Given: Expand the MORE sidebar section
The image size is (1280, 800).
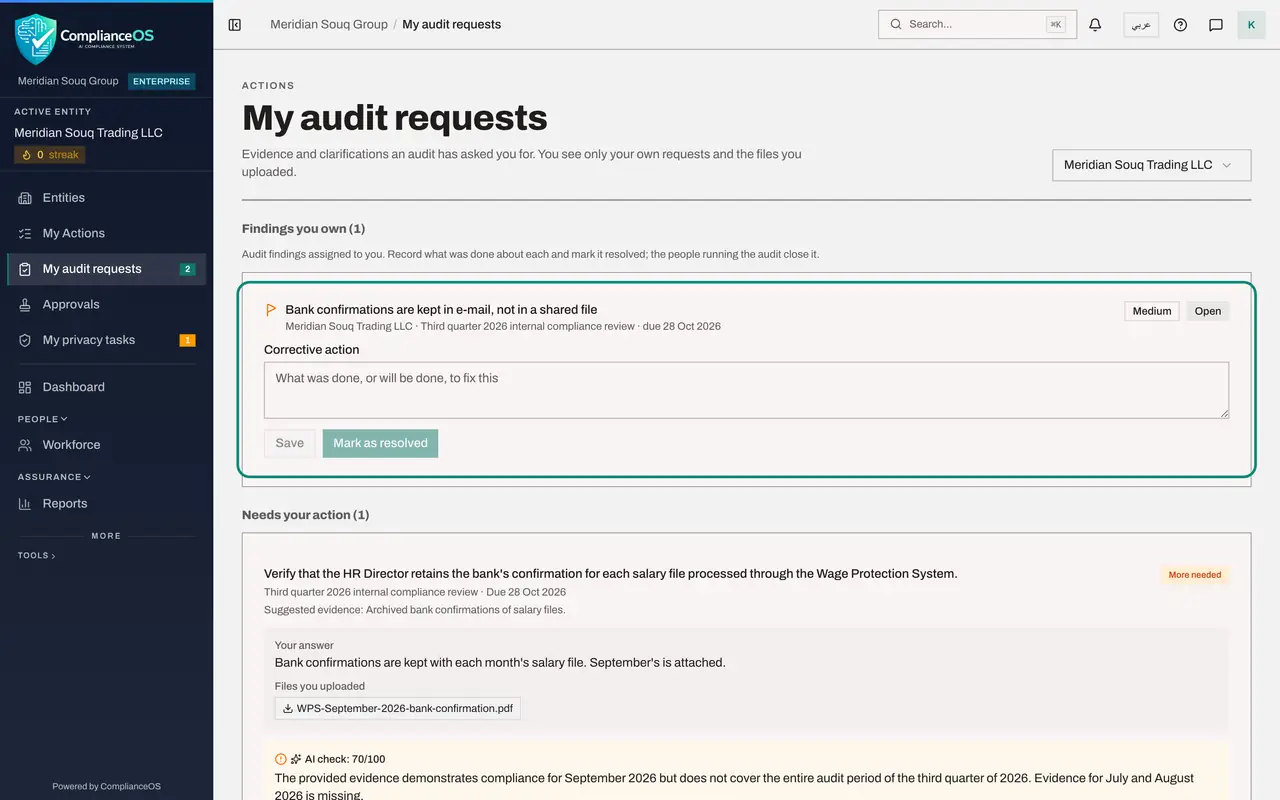Looking at the screenshot, I should pyautogui.click(x=106, y=536).
